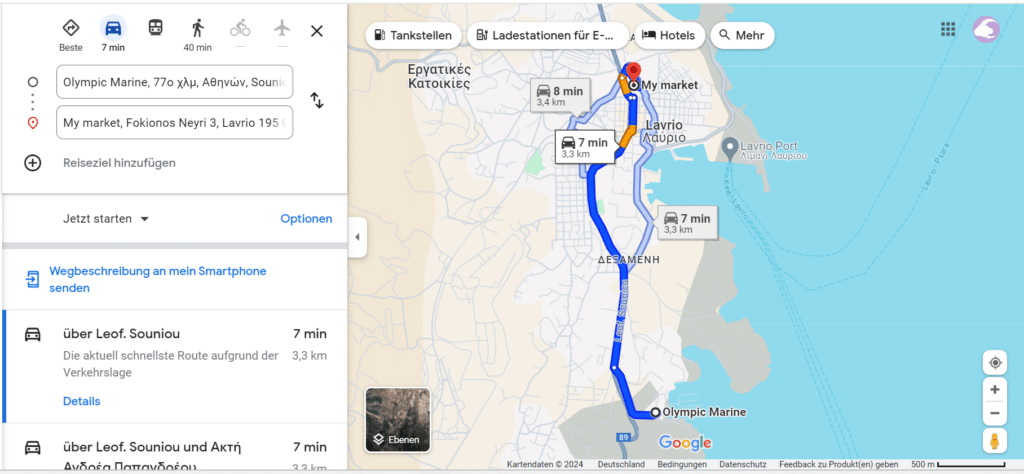Select driving mode showing 7 min
The image size is (1024, 474).
pos(113,35)
